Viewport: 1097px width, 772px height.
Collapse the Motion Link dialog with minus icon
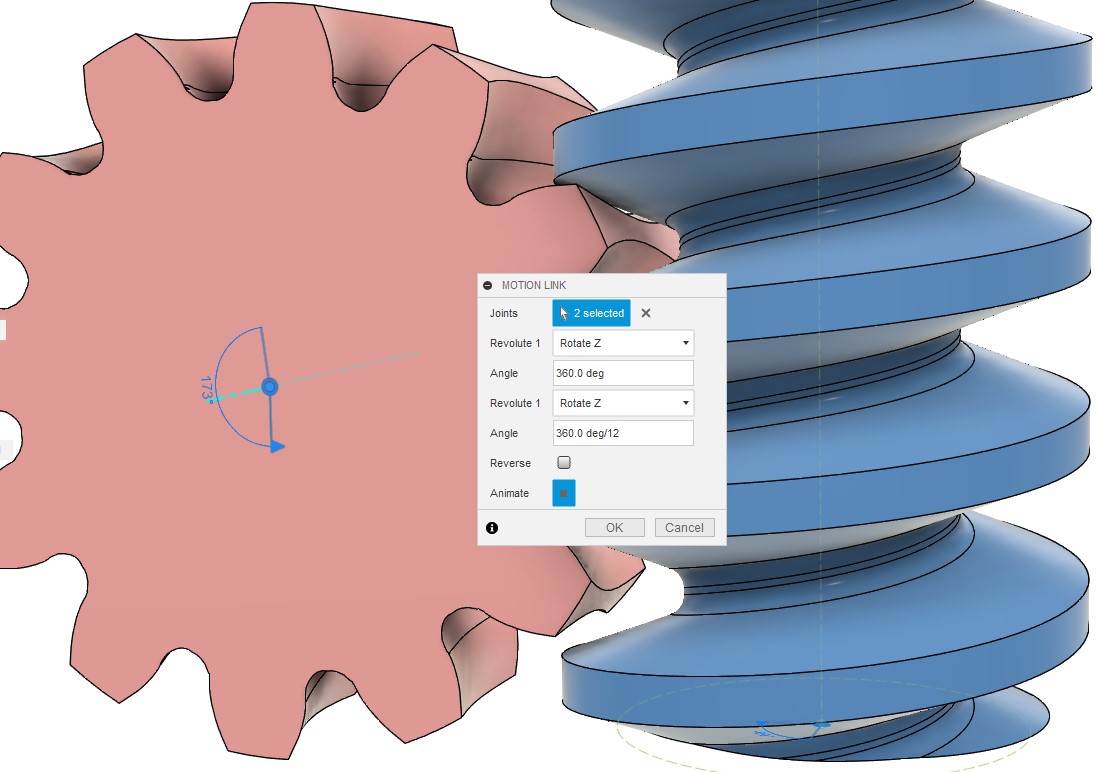[x=488, y=285]
